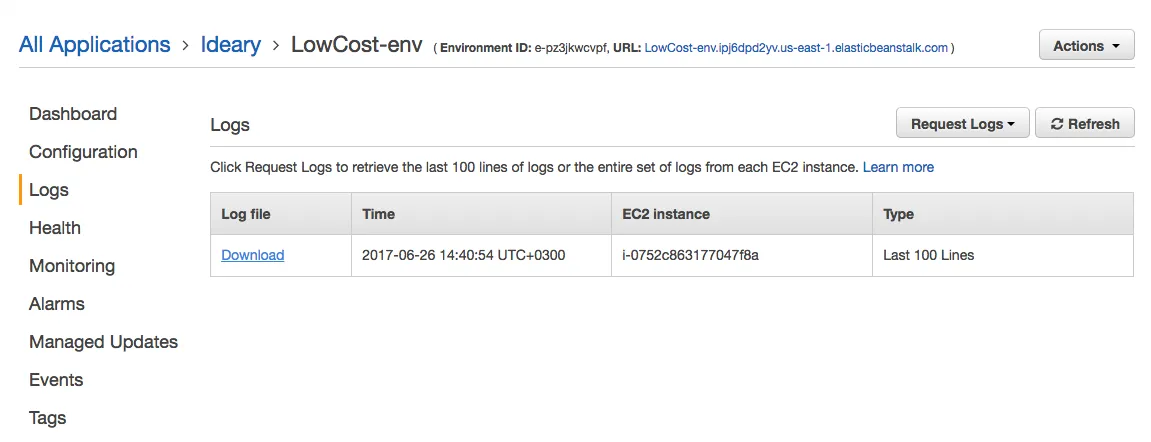Image resolution: width=1151 pixels, height=442 pixels.
Task: Open the Ideary application breadcrumb link
Action: (230, 45)
